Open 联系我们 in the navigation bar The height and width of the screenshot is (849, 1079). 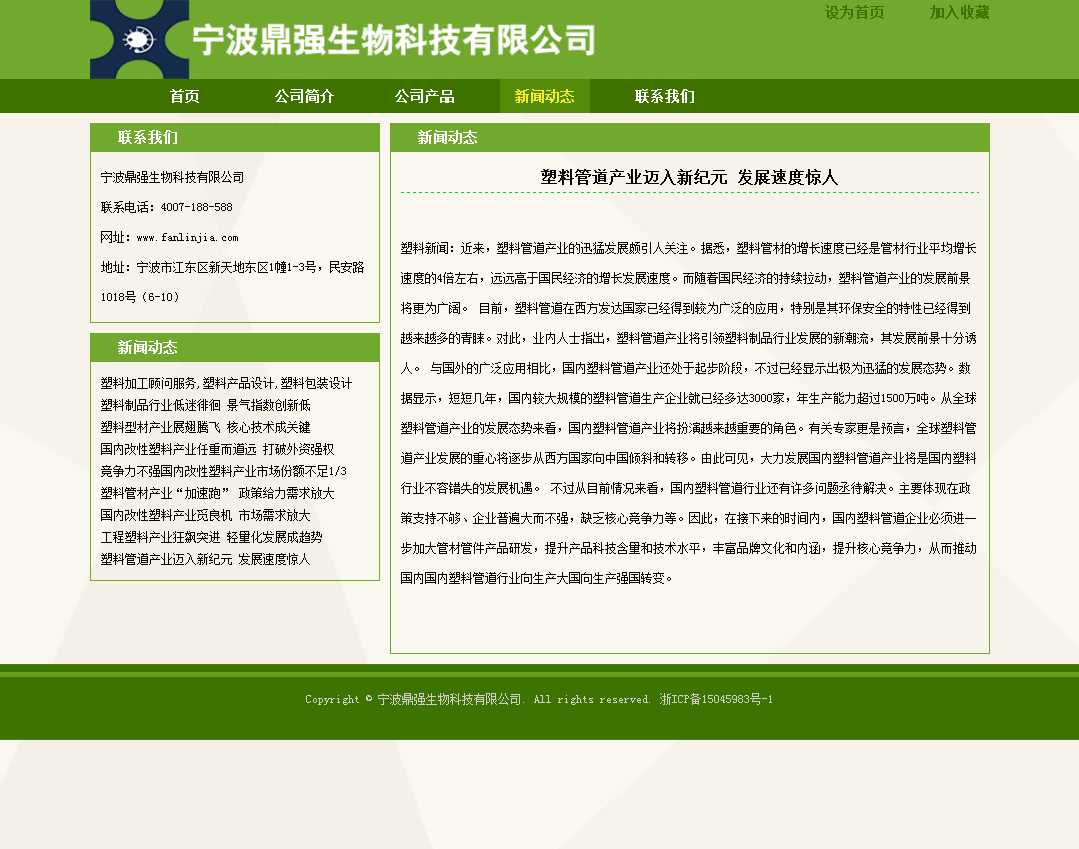[x=664, y=96]
